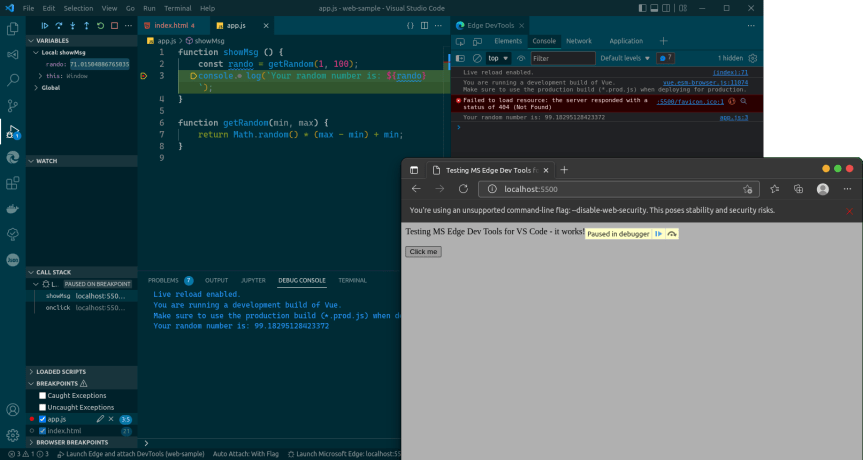This screenshot has height=460, width=863.
Task: Resume script in Paused in debugger overlay
Action: point(658,234)
